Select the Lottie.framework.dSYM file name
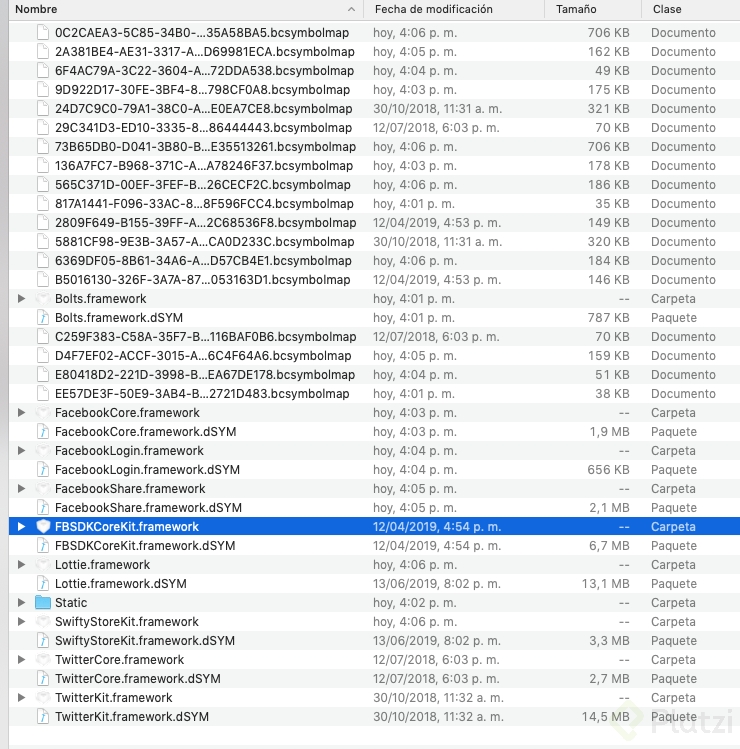The height and width of the screenshot is (749, 740). coord(120,584)
